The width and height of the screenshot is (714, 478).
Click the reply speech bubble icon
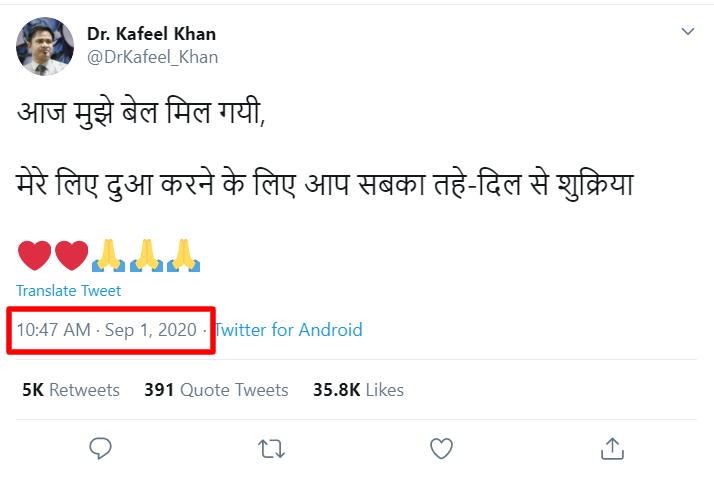point(100,448)
